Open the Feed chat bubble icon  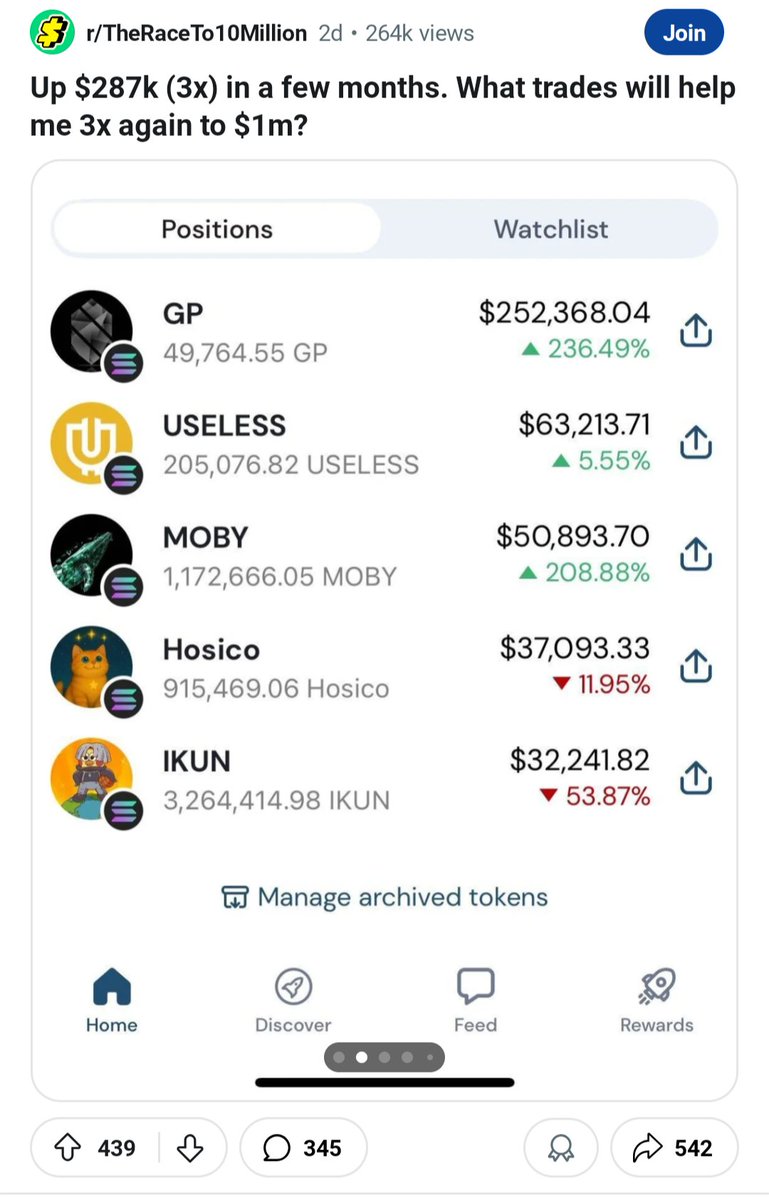pyautogui.click(x=475, y=986)
